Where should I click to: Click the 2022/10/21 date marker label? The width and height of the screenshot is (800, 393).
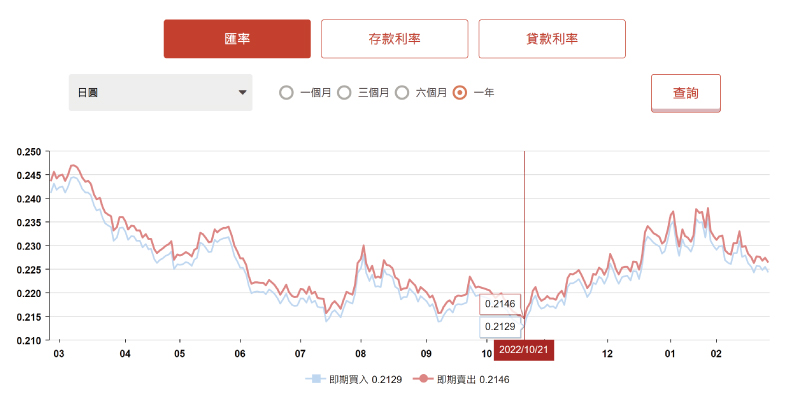[523, 351]
